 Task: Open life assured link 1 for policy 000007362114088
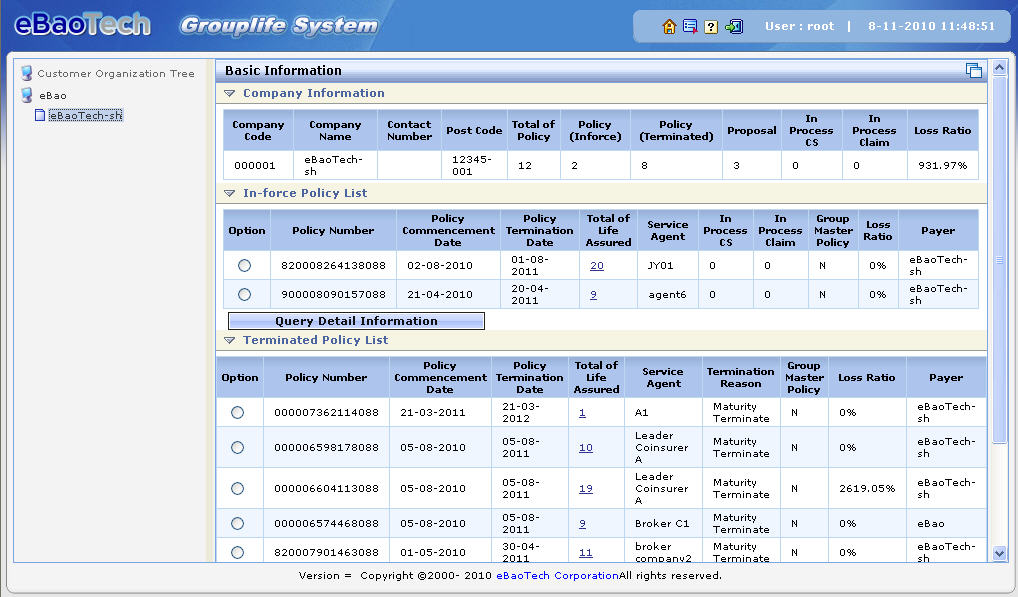coord(582,413)
